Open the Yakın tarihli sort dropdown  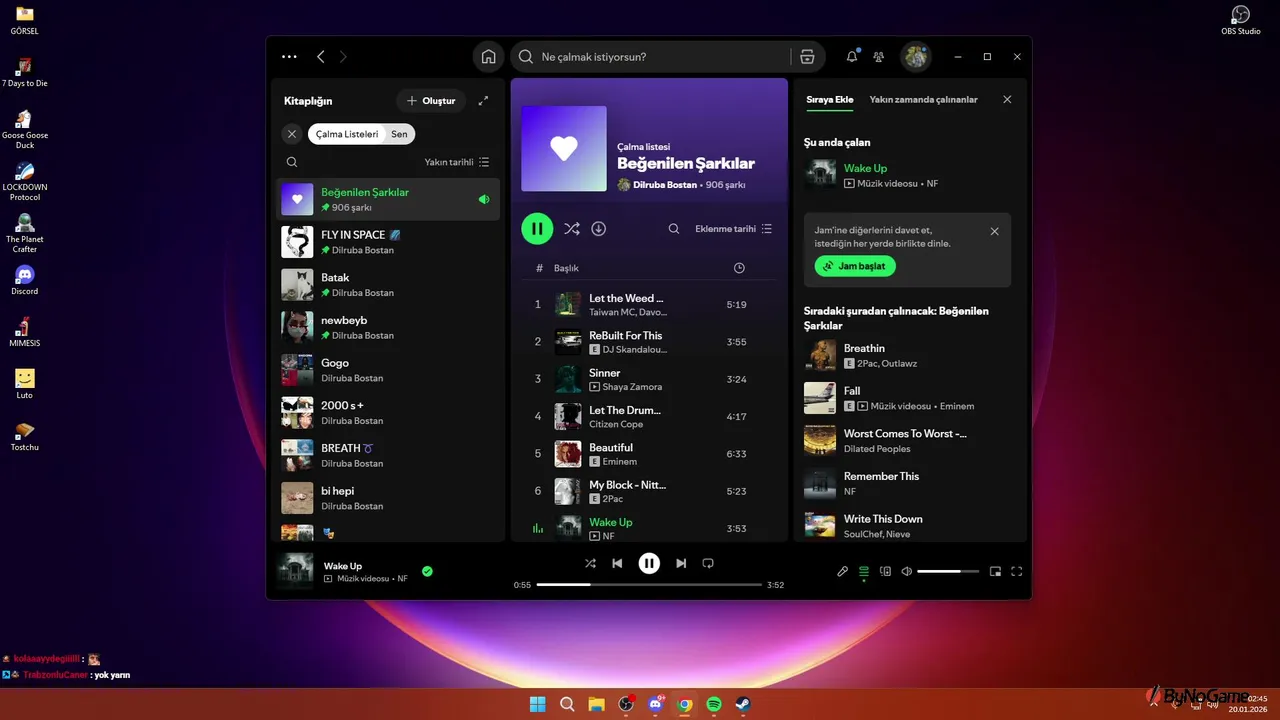pyautogui.click(x=457, y=162)
